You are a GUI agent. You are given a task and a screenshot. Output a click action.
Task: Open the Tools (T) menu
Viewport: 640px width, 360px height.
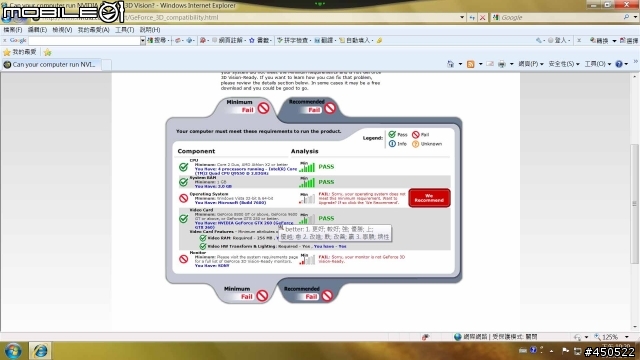[x=124, y=30]
